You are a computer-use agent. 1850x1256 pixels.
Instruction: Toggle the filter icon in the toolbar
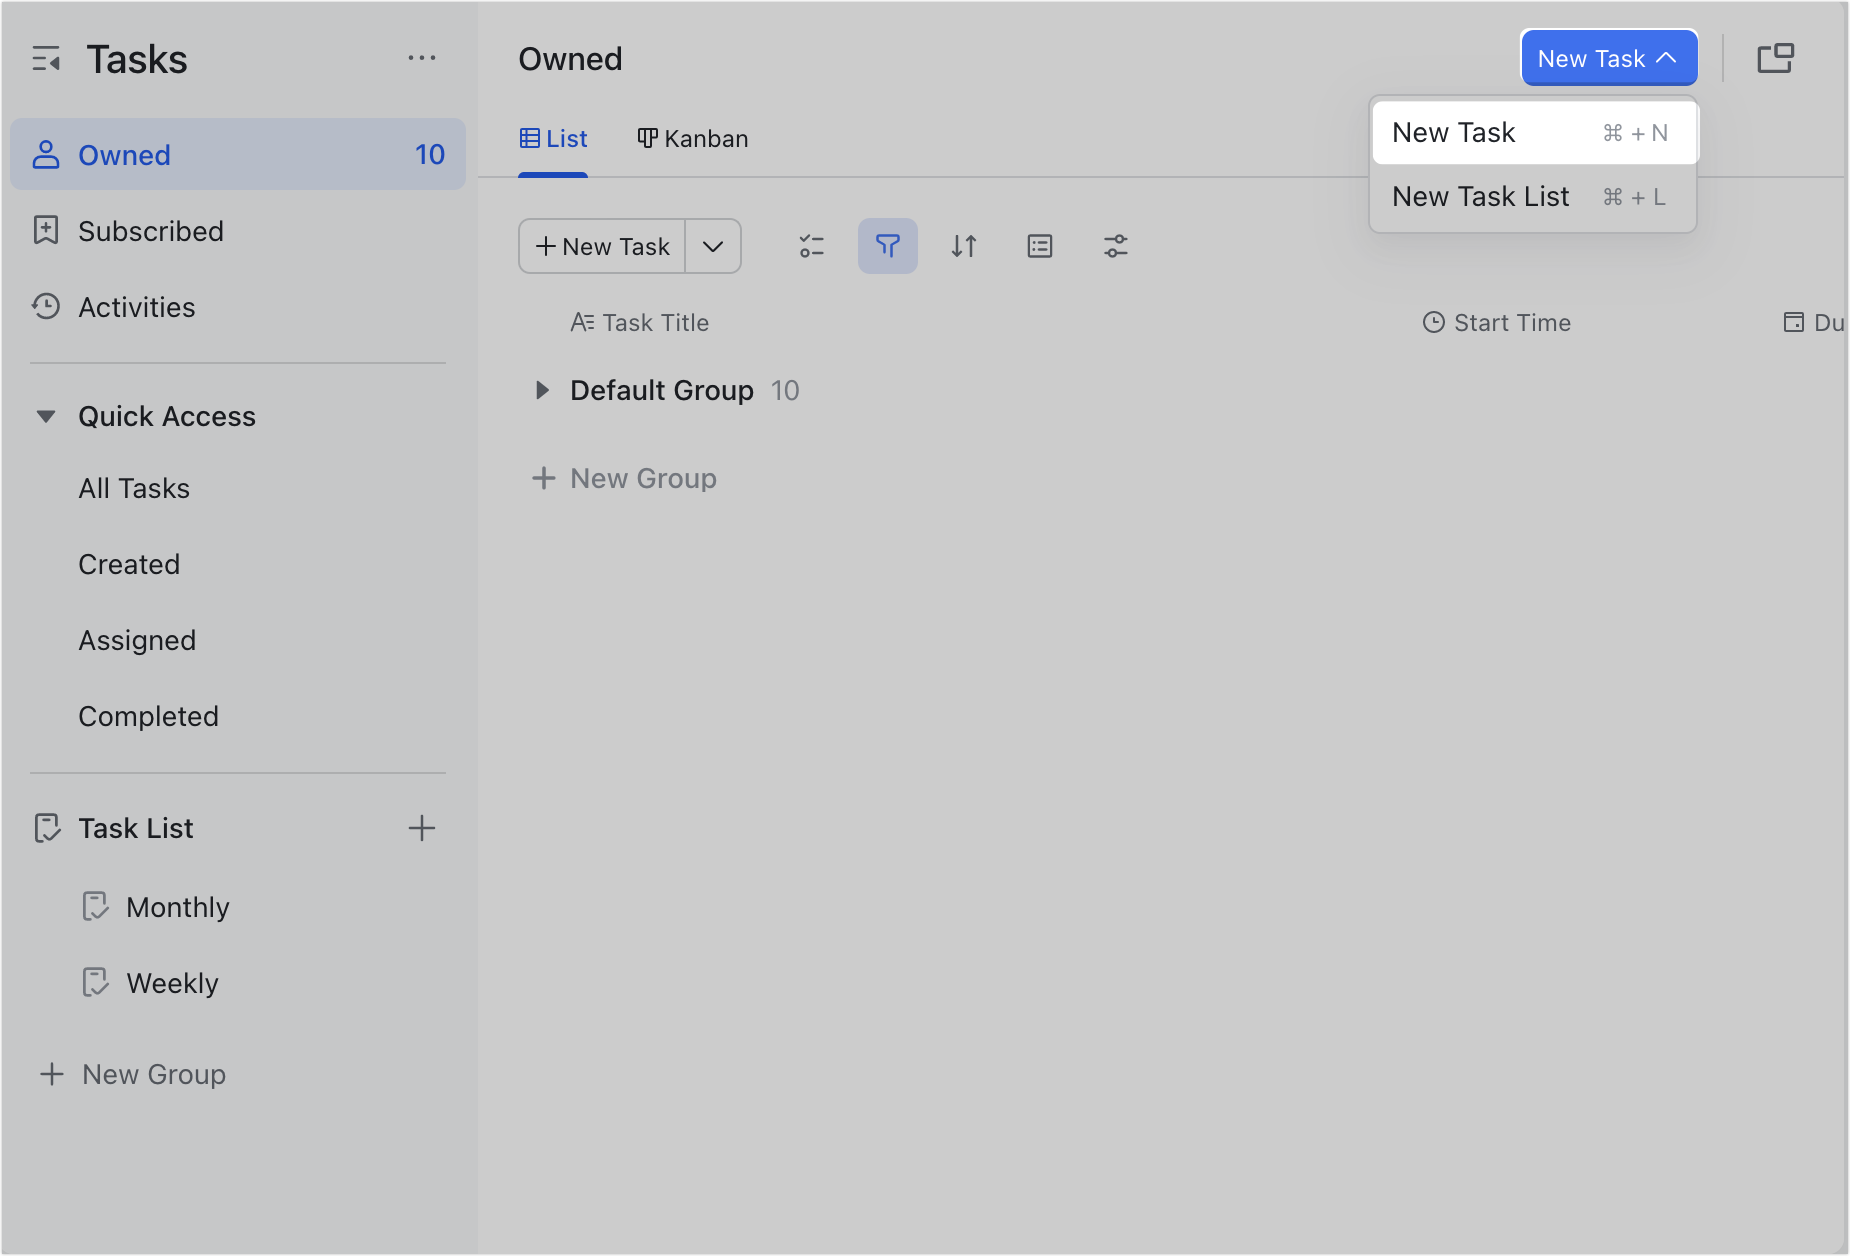coord(887,245)
